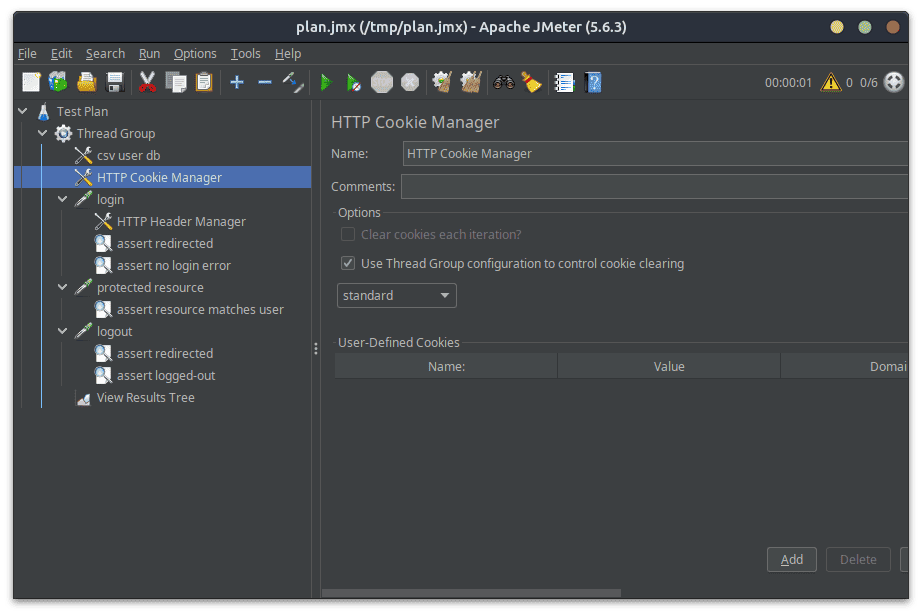Select View Results Tree in the tree
The image size is (922, 615).
click(x=145, y=398)
